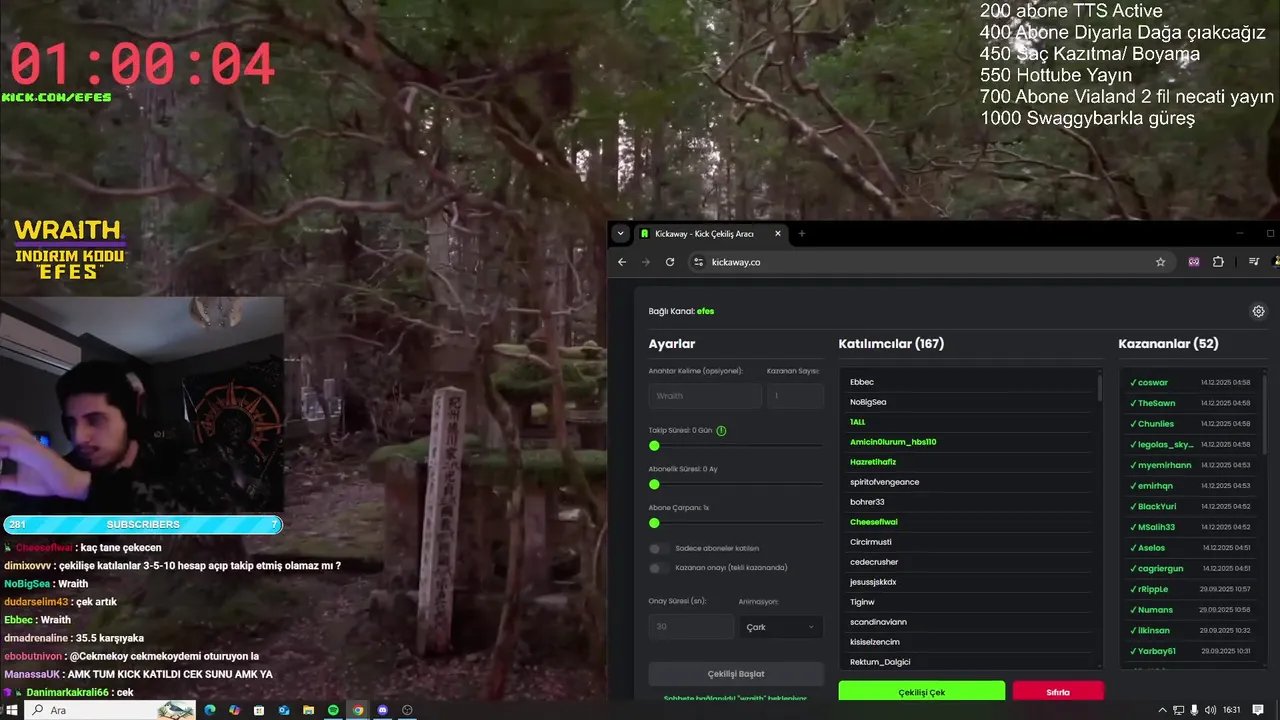Screen dimensions: 1280x720
Task: Open Discord from the taskbar
Action: click(382, 710)
